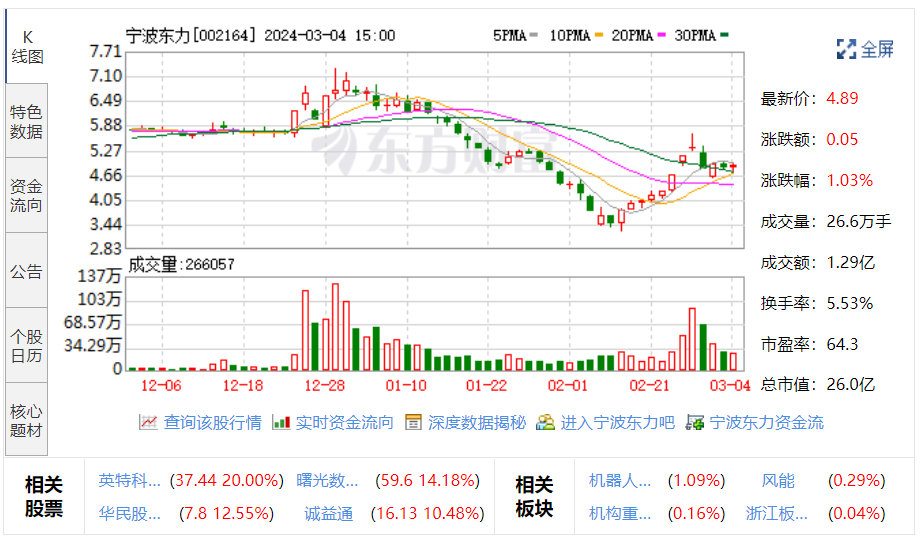Click the 01-22 date axis label
Image resolution: width=920 pixels, height=539 pixels.
point(486,385)
